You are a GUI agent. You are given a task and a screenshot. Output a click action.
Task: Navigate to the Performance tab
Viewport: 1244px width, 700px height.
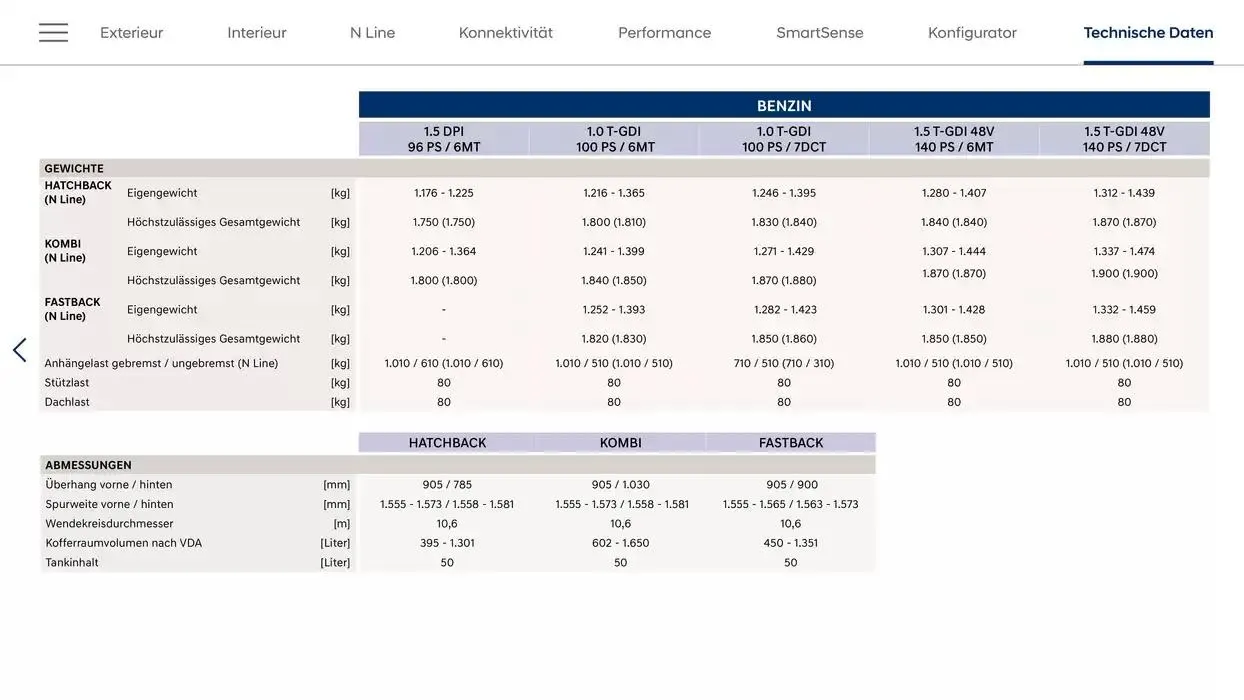[664, 33]
